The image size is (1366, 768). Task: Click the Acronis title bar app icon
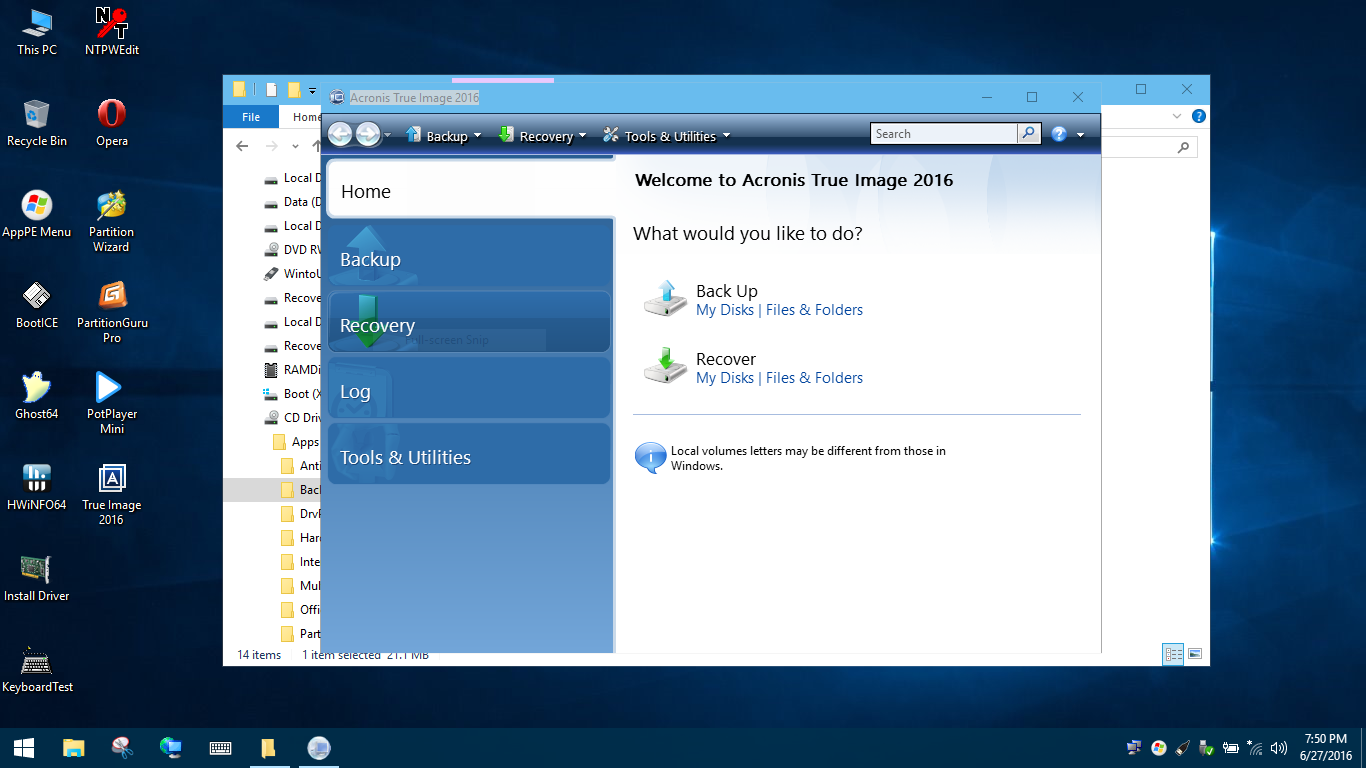click(337, 97)
